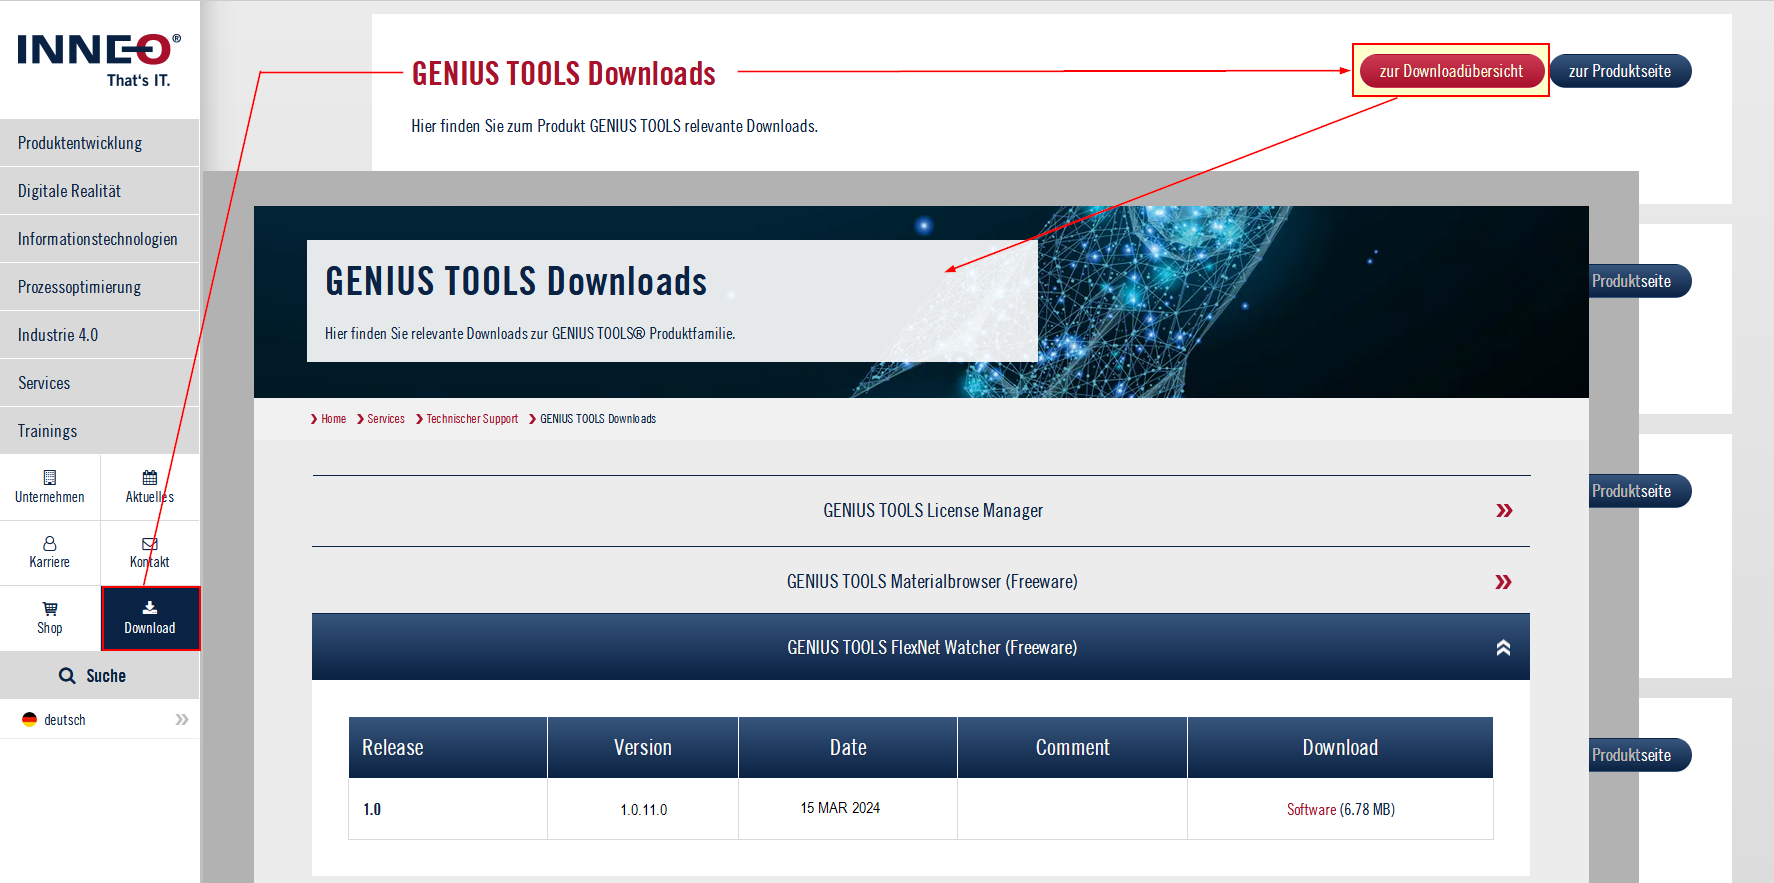Image resolution: width=1774 pixels, height=883 pixels.
Task: Open the Unternehmen icon tile
Action: 50,487
